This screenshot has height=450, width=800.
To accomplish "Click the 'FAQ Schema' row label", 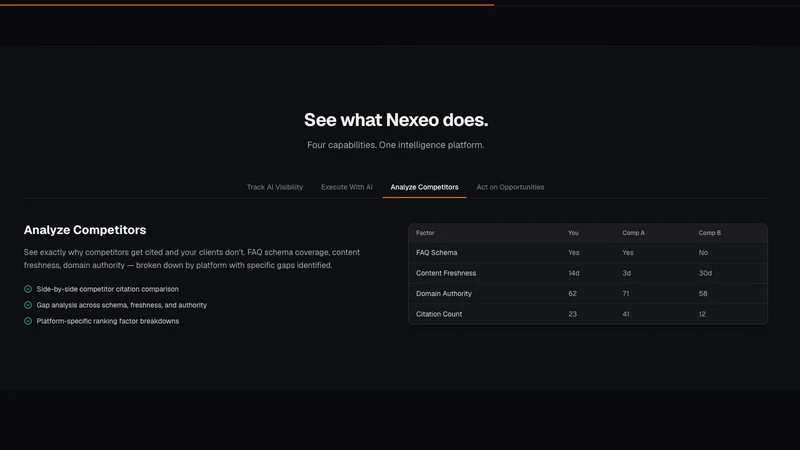I will coord(437,253).
